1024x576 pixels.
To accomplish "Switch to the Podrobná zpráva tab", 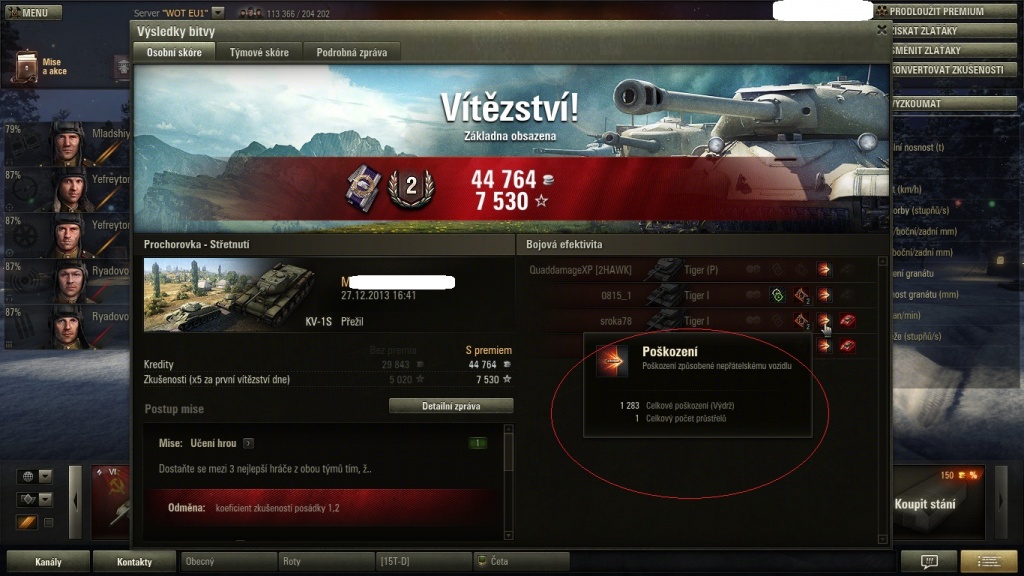I will (352, 52).
